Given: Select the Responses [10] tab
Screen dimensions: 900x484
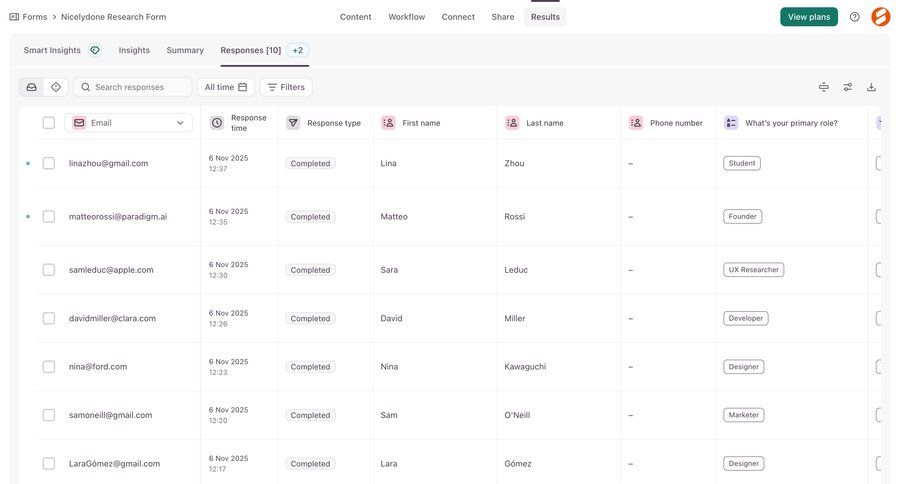Looking at the screenshot, I should pos(251,51).
